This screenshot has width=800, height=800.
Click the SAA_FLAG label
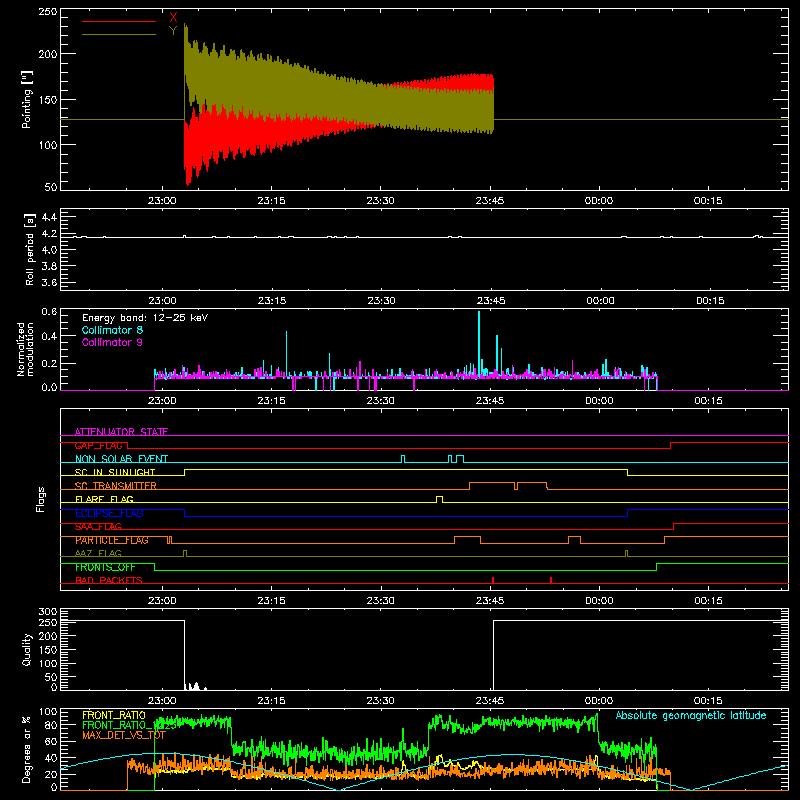click(98, 527)
